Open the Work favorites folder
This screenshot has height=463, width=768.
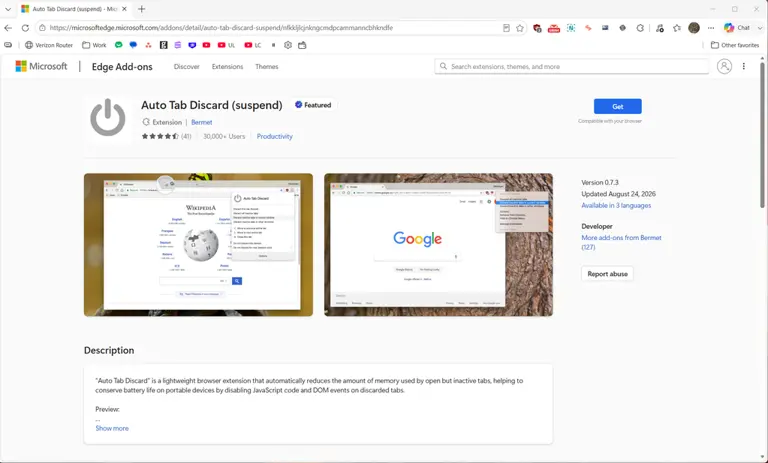point(94,45)
